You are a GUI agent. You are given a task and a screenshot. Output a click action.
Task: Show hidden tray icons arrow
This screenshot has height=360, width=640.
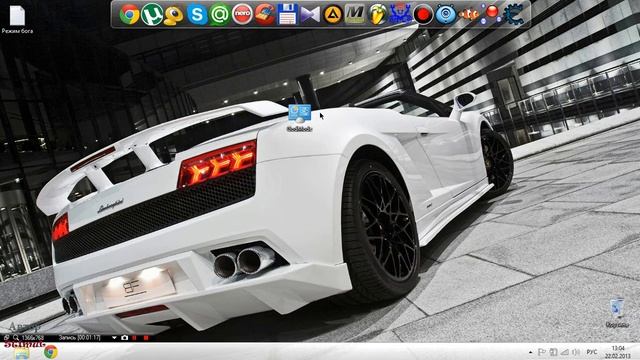pyautogui.click(x=530, y=352)
